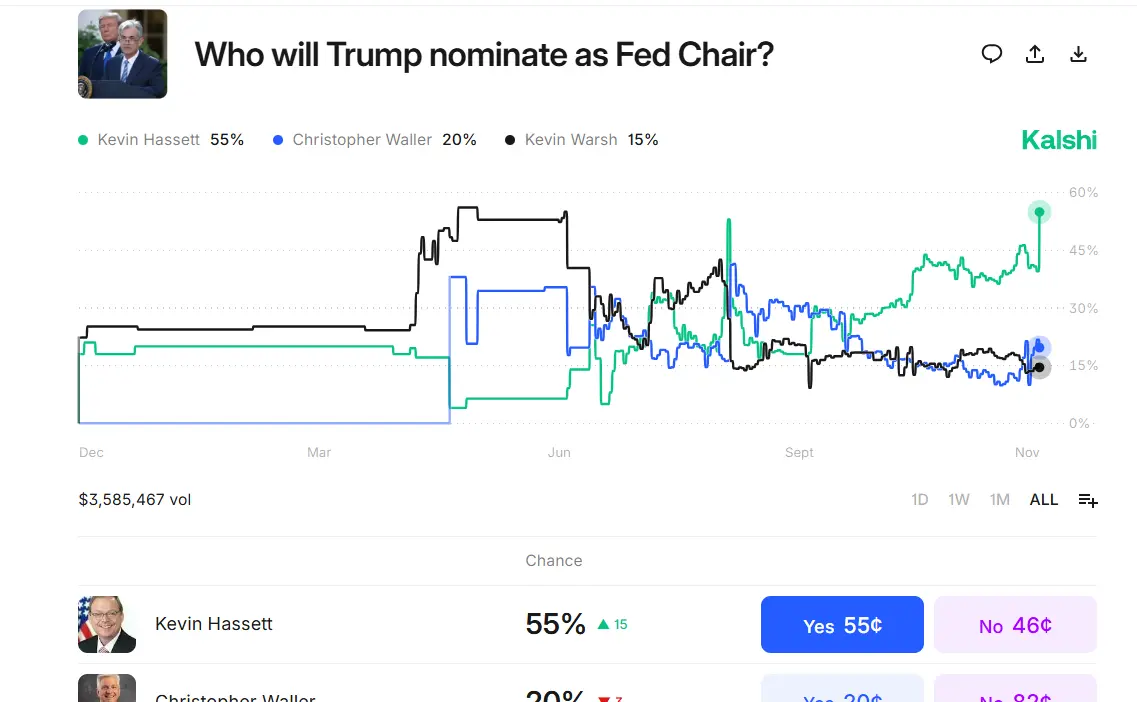
Task: Click the add-to-watchlist icon beside ALL
Action: tap(1088, 499)
